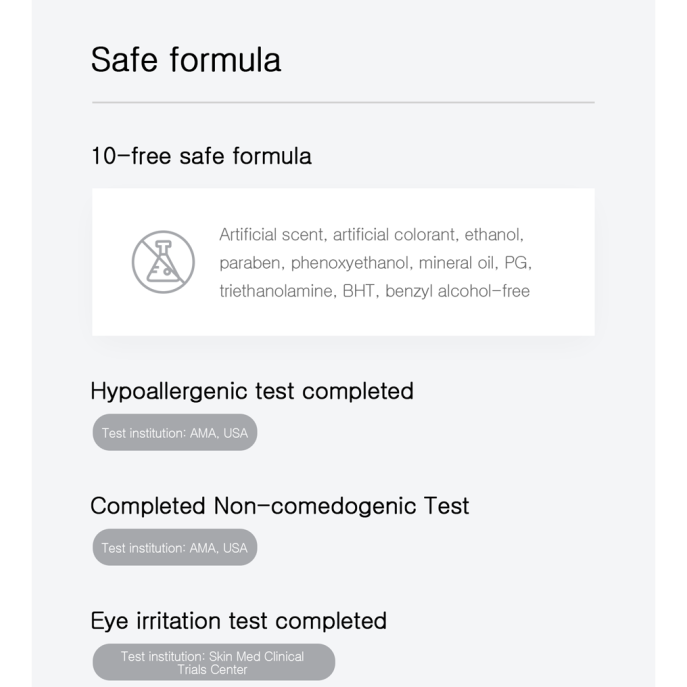This screenshot has width=687, height=687.
Task: Click the Skin Med Clinical Trials Center badge
Action: pos(214,662)
